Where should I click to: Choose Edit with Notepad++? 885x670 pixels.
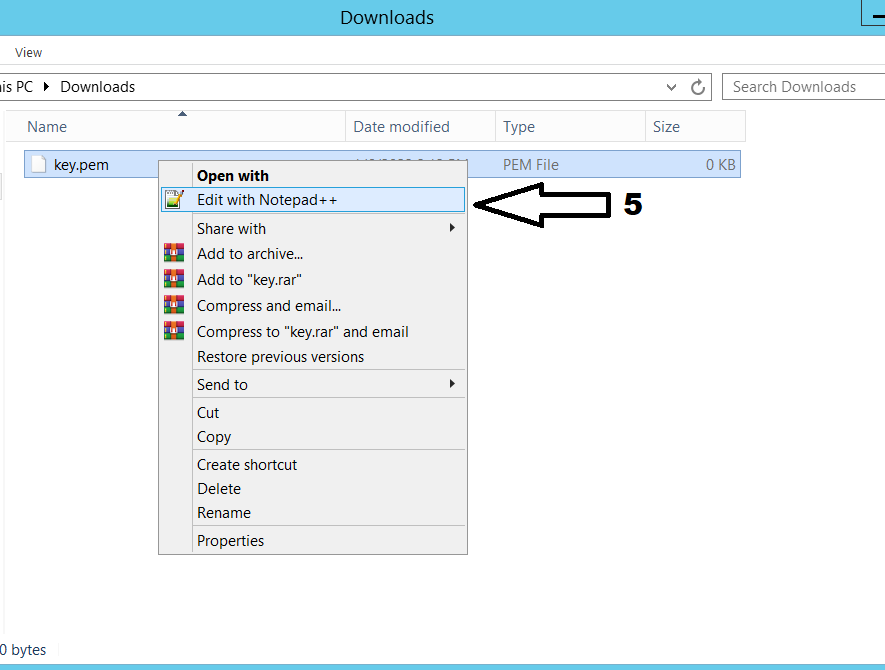pyautogui.click(x=267, y=200)
